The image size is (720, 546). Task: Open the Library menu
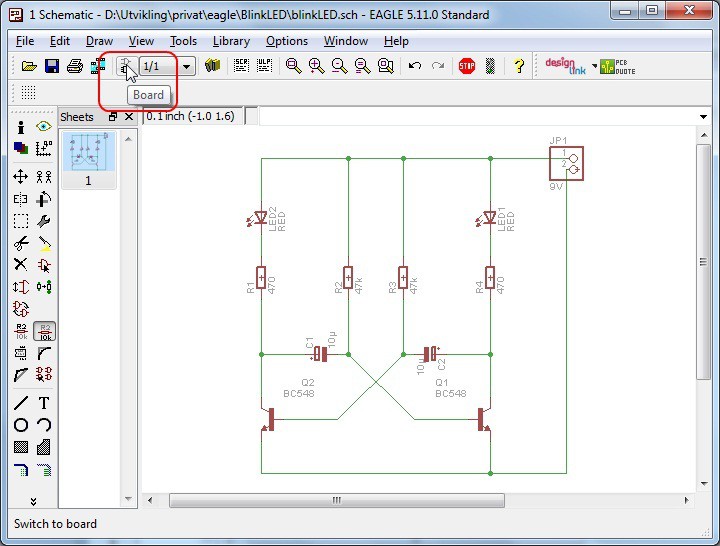click(231, 41)
